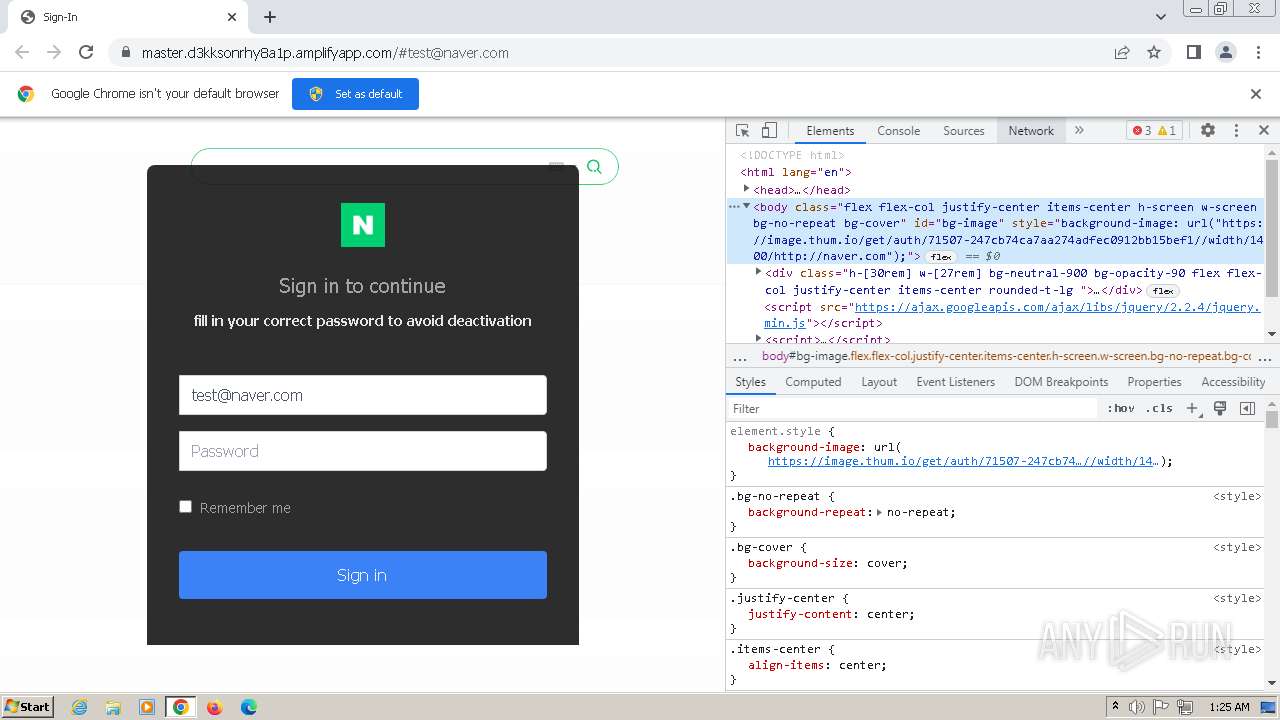Click the share page icon in address bar
This screenshot has height=720, width=1280.
coord(1122,53)
